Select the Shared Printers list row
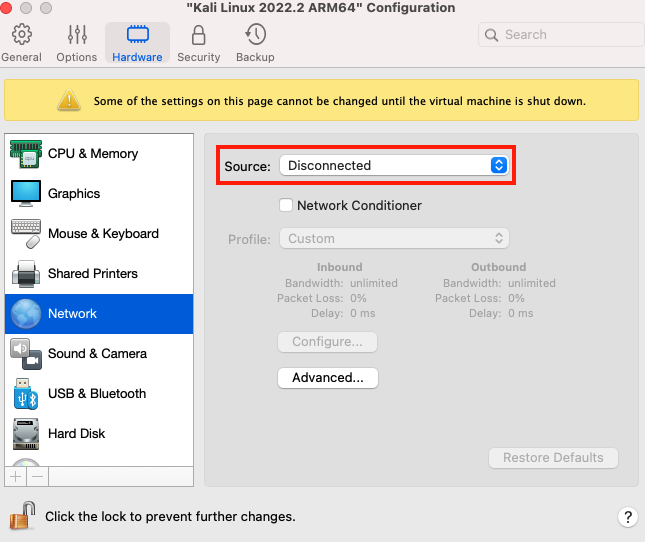 point(99,273)
